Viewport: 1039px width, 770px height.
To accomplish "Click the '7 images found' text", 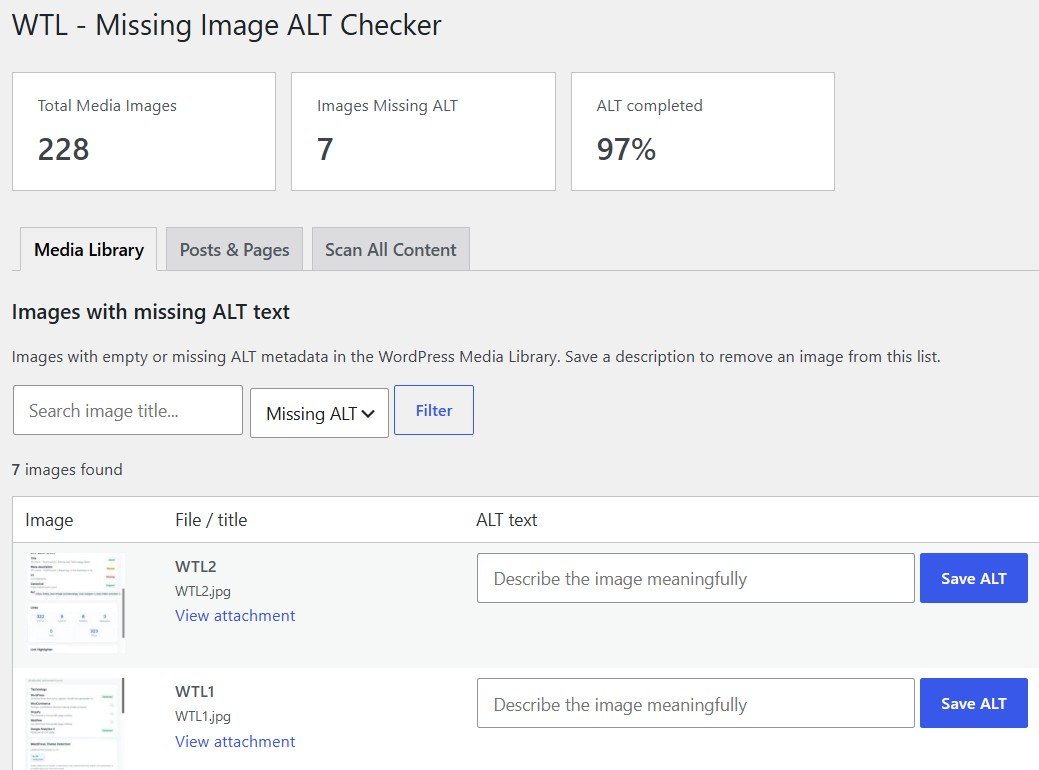I will click(x=67, y=470).
